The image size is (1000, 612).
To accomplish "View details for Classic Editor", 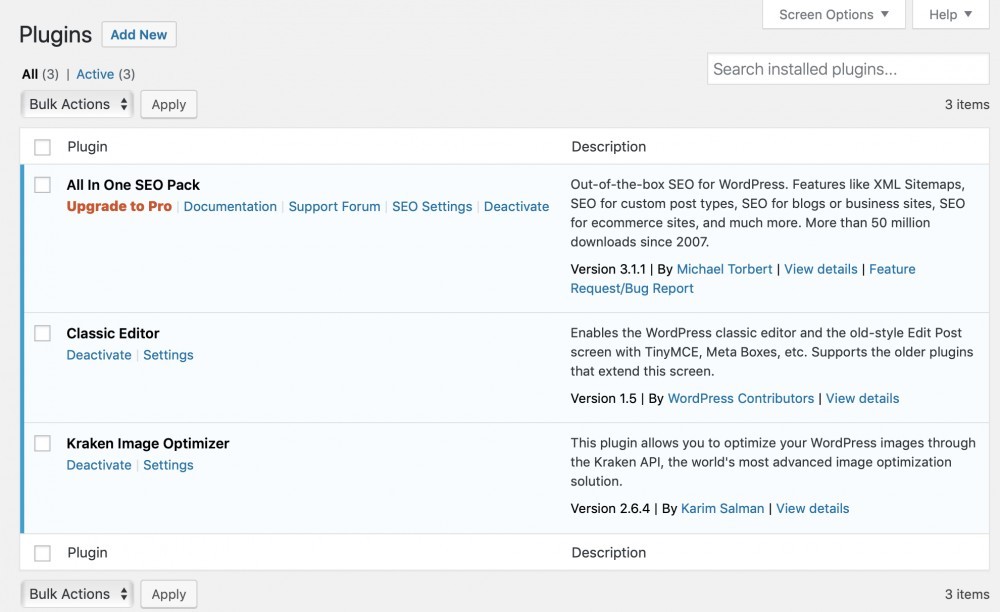I will click(862, 398).
